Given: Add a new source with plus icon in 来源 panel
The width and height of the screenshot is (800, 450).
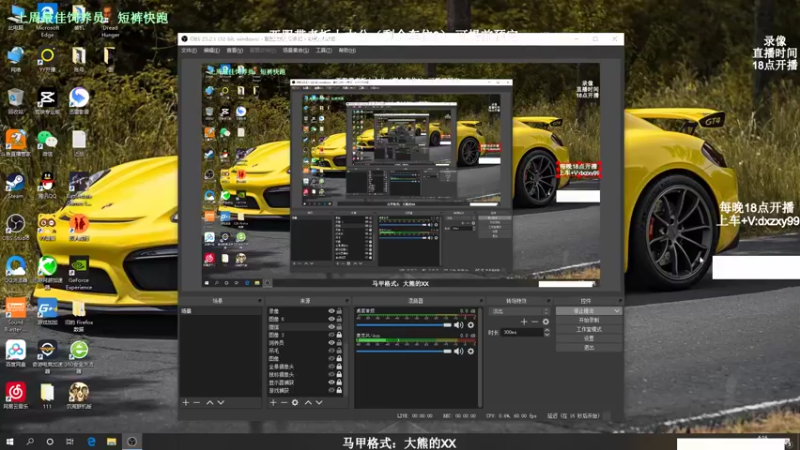Looking at the screenshot, I should (x=273, y=403).
